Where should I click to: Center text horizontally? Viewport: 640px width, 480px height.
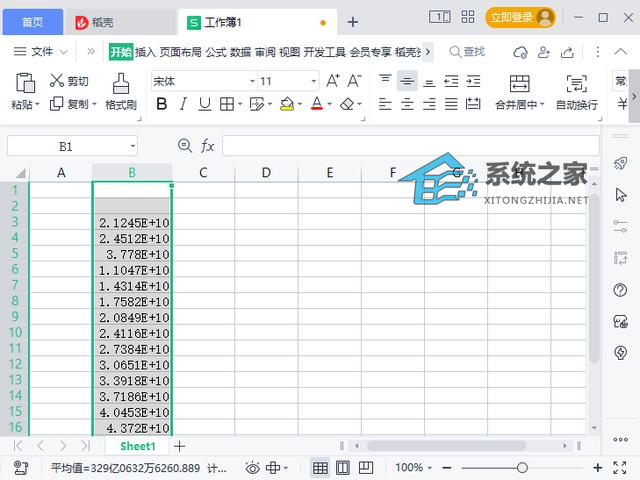(x=407, y=104)
